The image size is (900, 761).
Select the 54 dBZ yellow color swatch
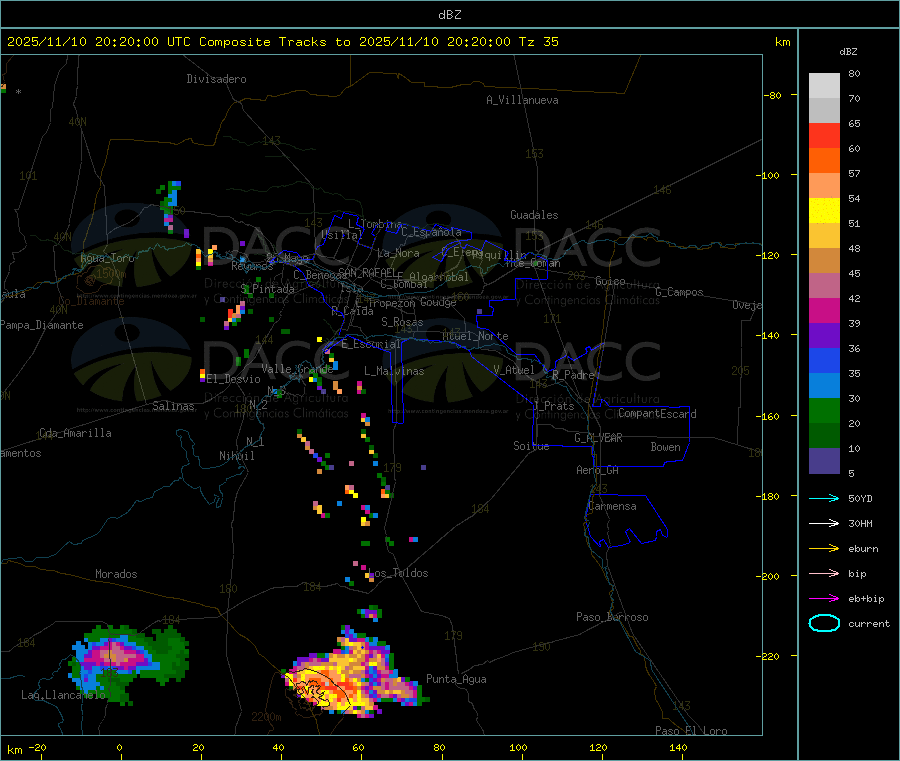[824, 211]
